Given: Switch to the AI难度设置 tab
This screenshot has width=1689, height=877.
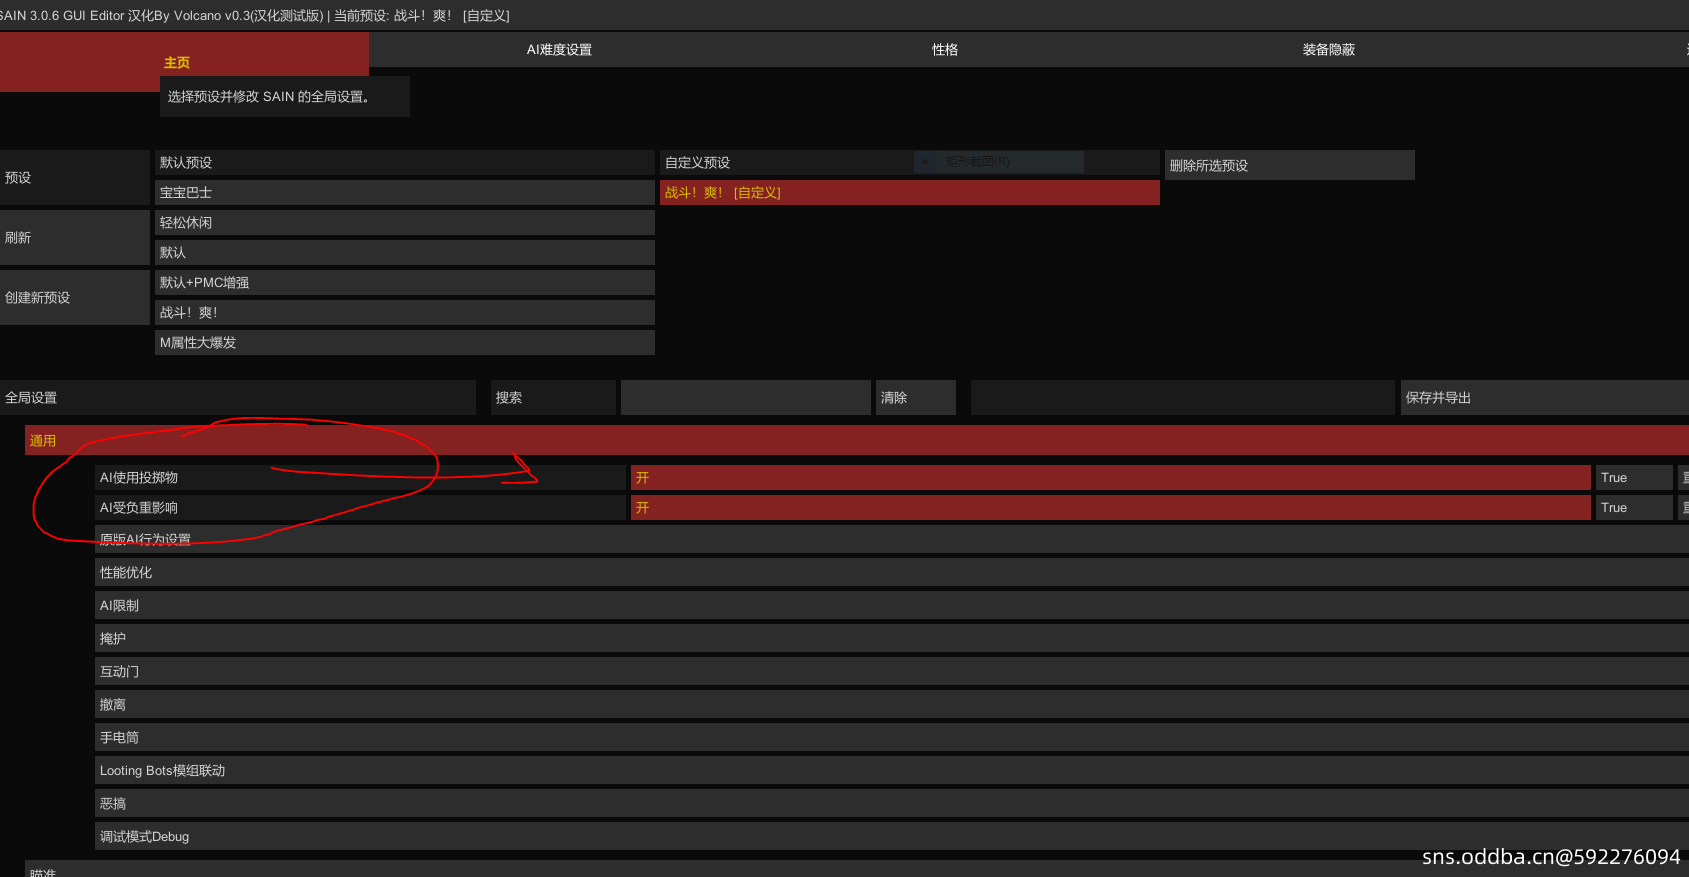Looking at the screenshot, I should [x=559, y=50].
